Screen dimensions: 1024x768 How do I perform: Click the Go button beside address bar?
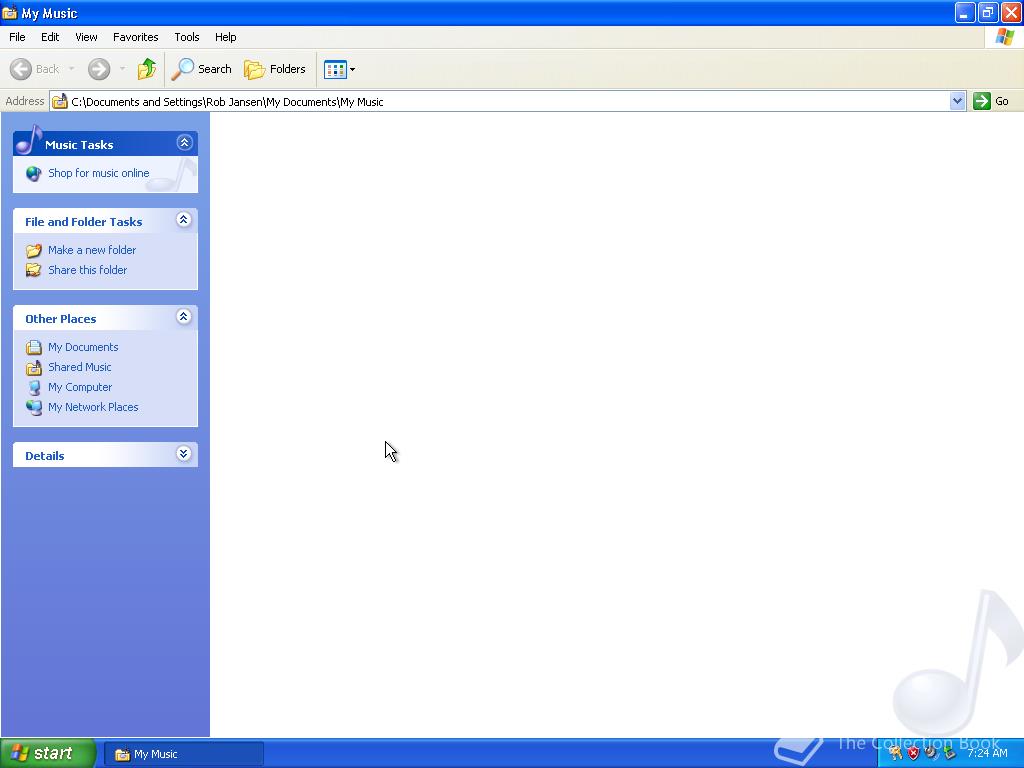tap(991, 101)
